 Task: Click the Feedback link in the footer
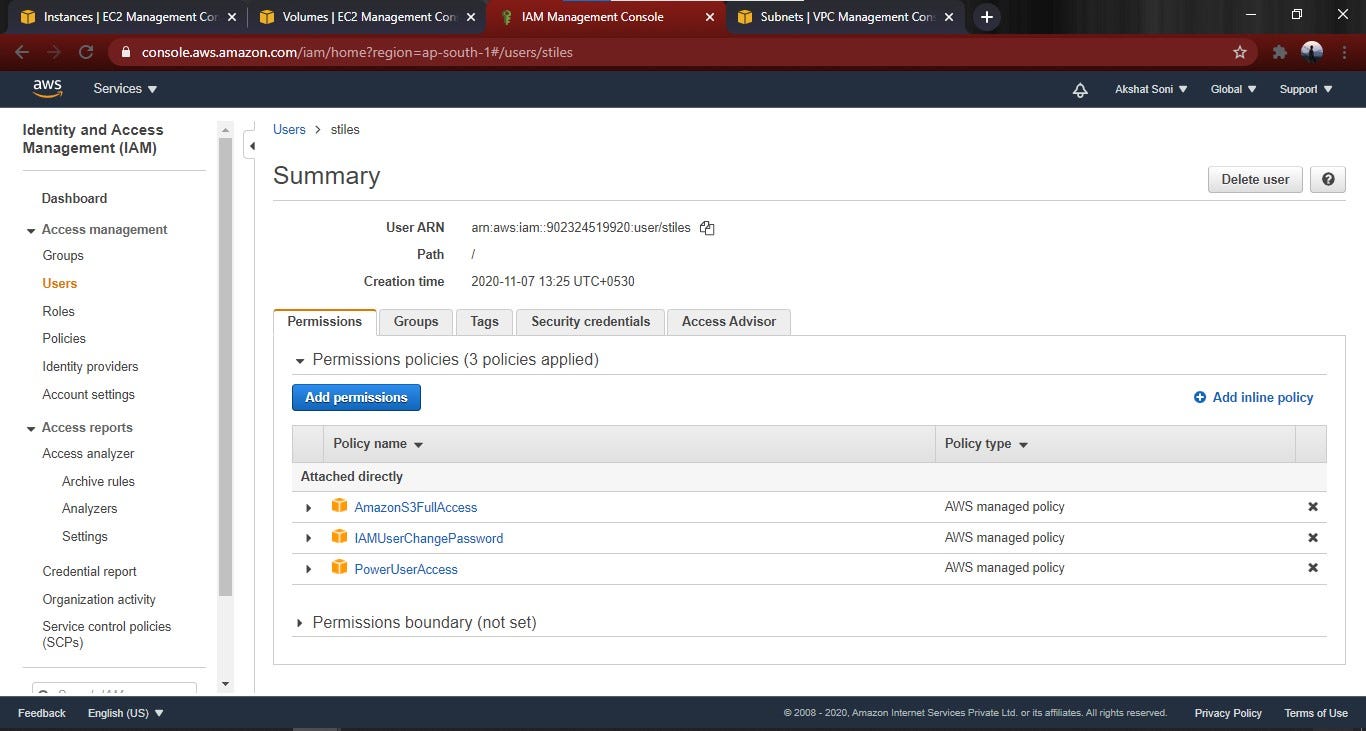click(x=41, y=713)
